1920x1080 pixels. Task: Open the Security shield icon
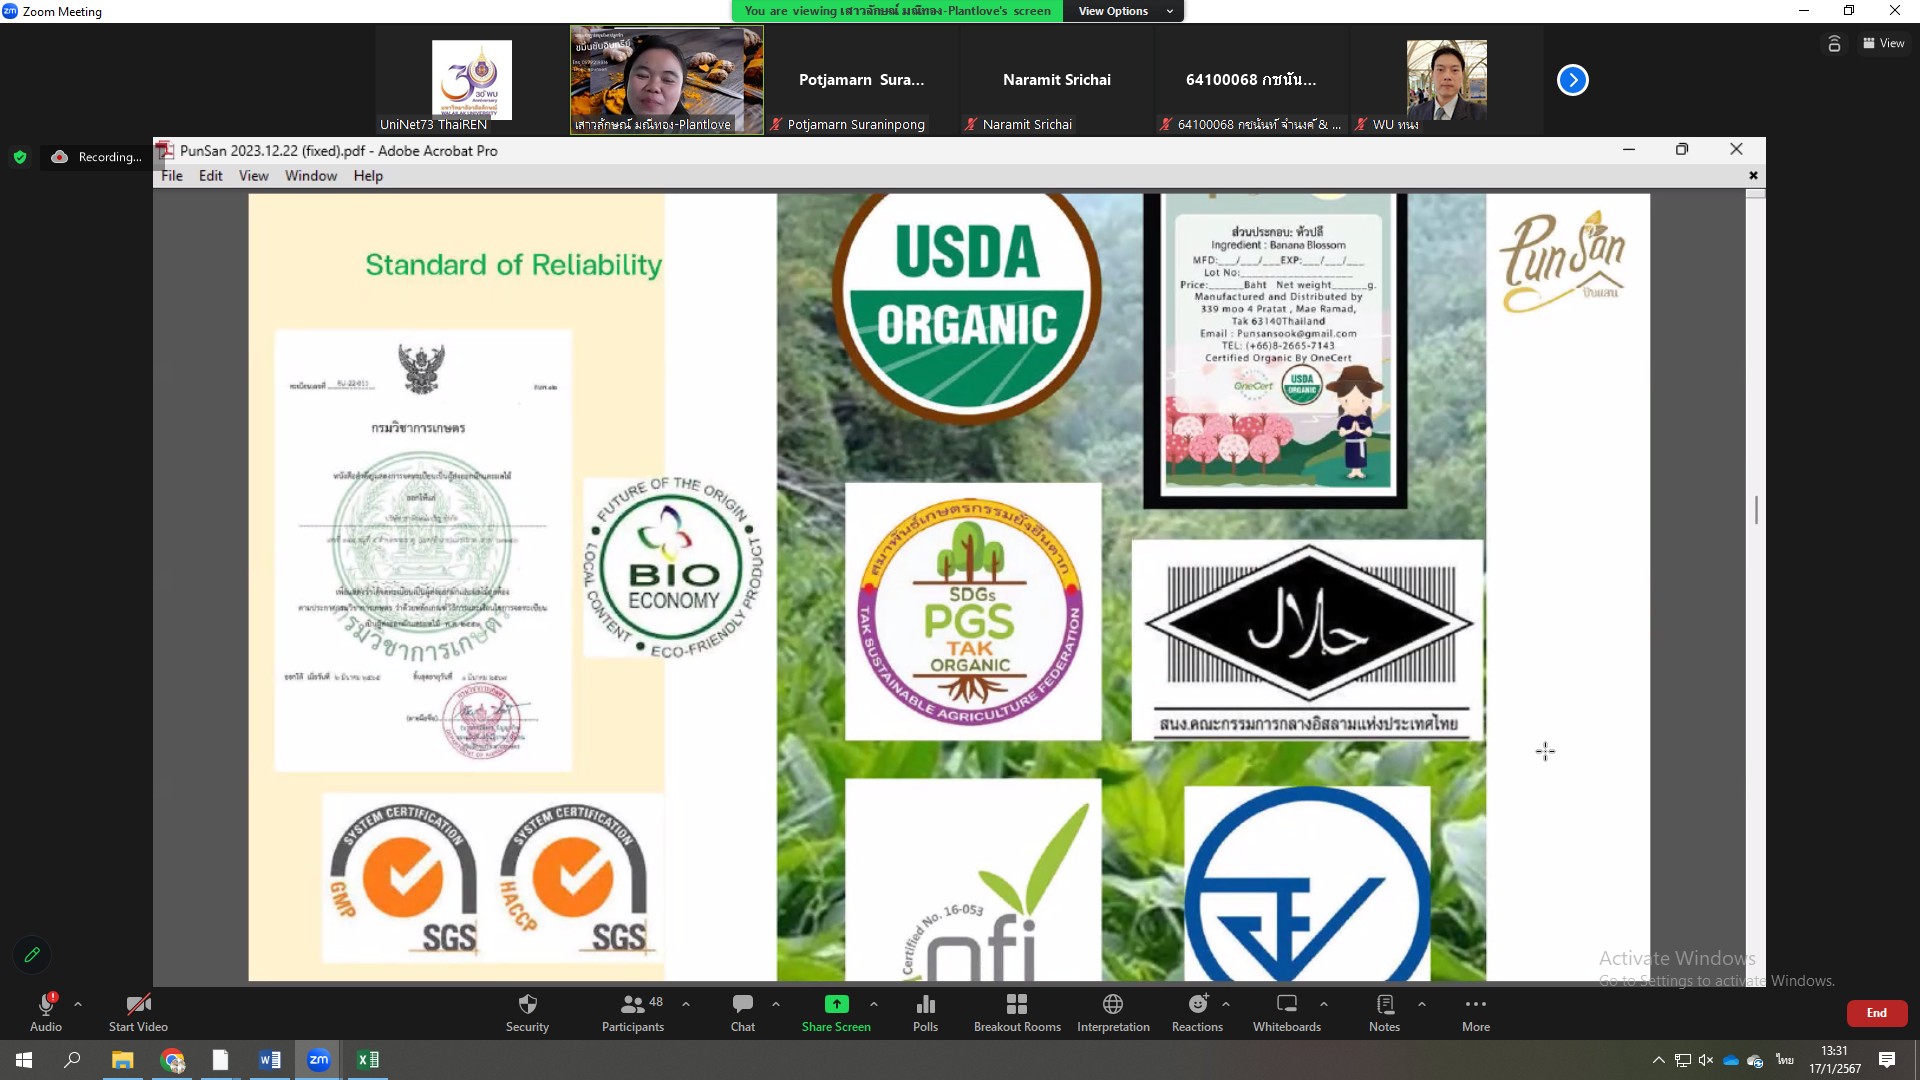pos(527,1005)
